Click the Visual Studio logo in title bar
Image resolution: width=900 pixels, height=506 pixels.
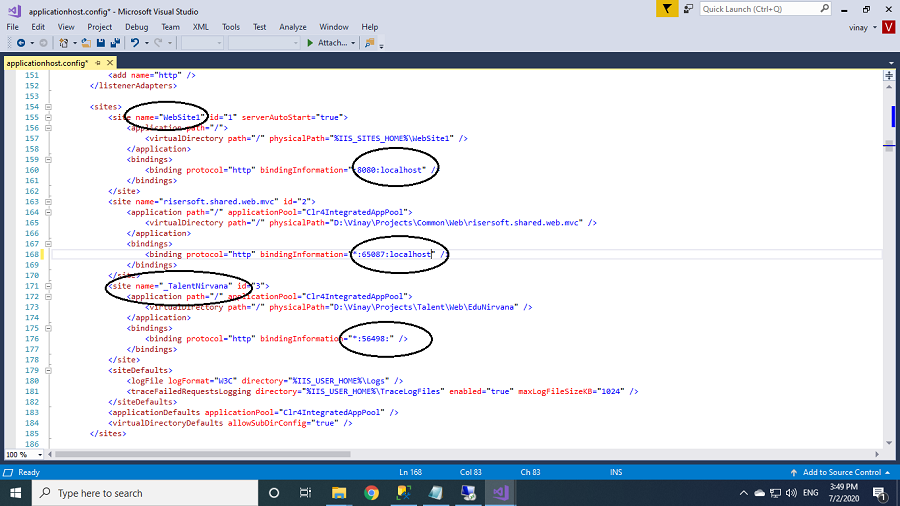(14, 11)
